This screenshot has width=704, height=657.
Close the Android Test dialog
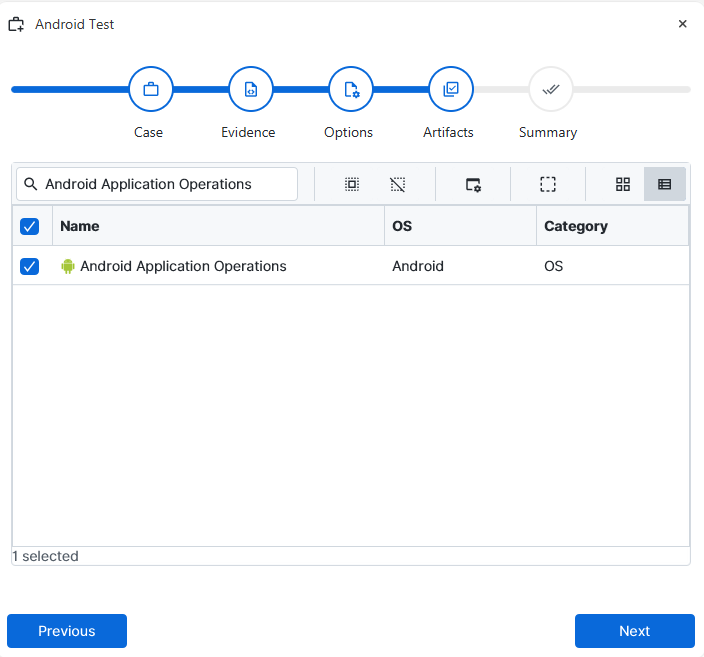tap(683, 24)
